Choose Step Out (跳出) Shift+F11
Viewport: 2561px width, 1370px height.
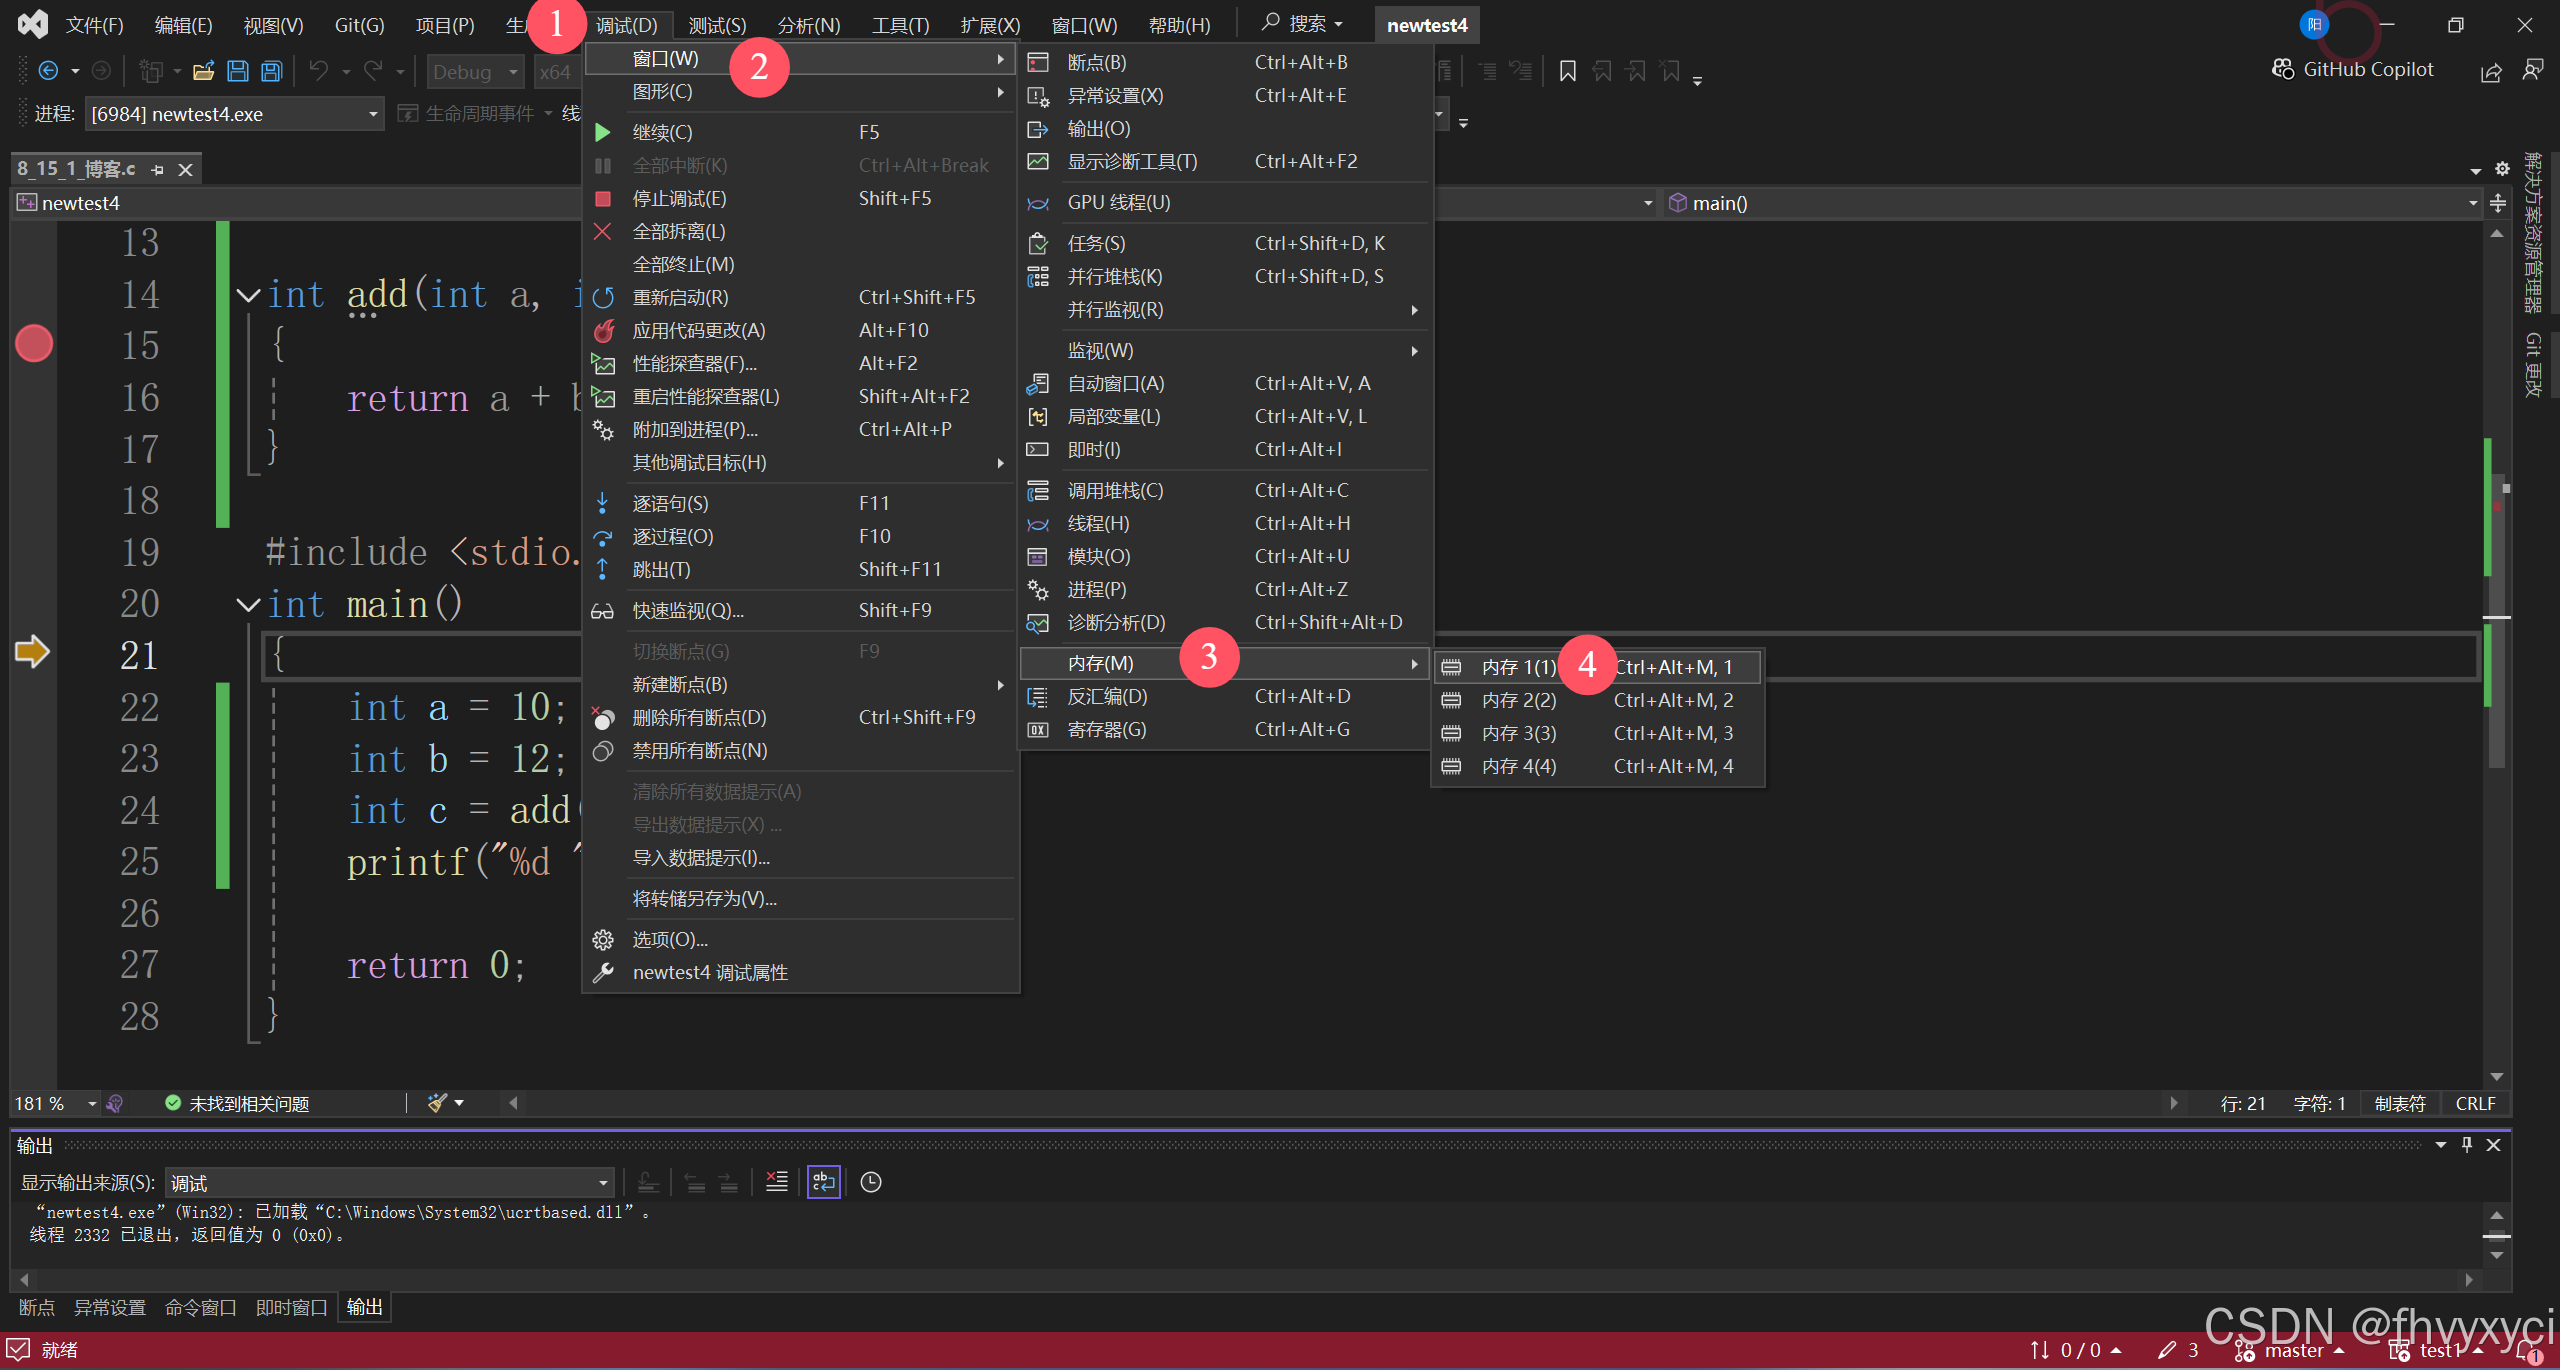pyautogui.click(x=800, y=569)
